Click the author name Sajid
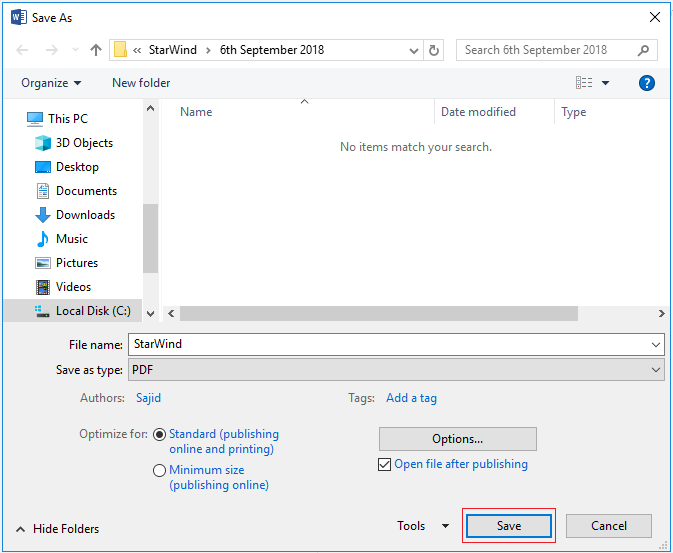The height and width of the screenshot is (553, 673). tap(148, 398)
